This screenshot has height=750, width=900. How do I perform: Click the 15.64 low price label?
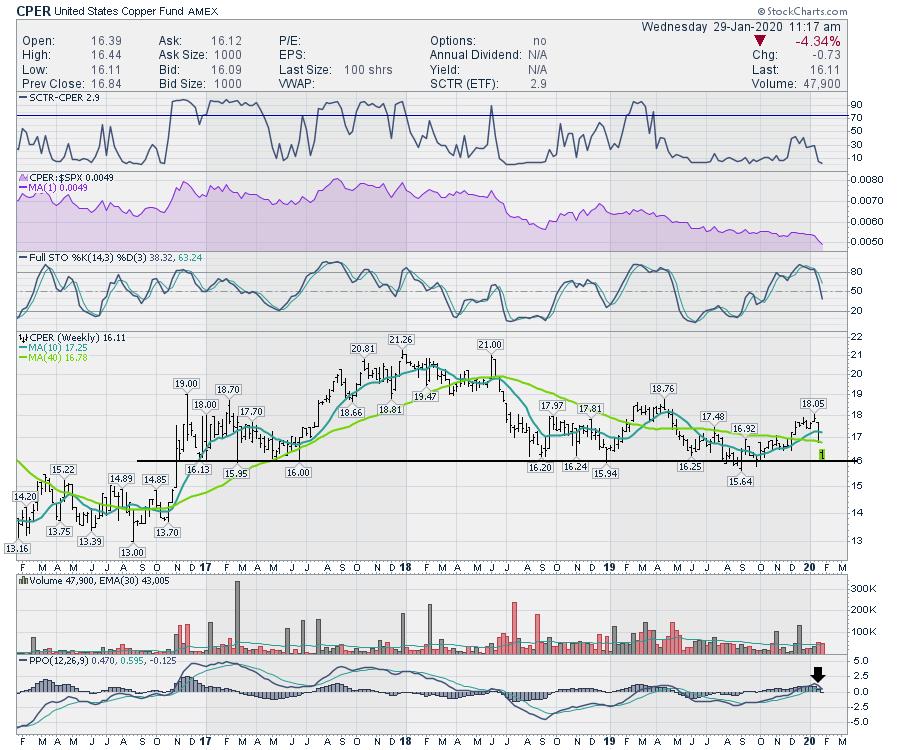pos(741,481)
